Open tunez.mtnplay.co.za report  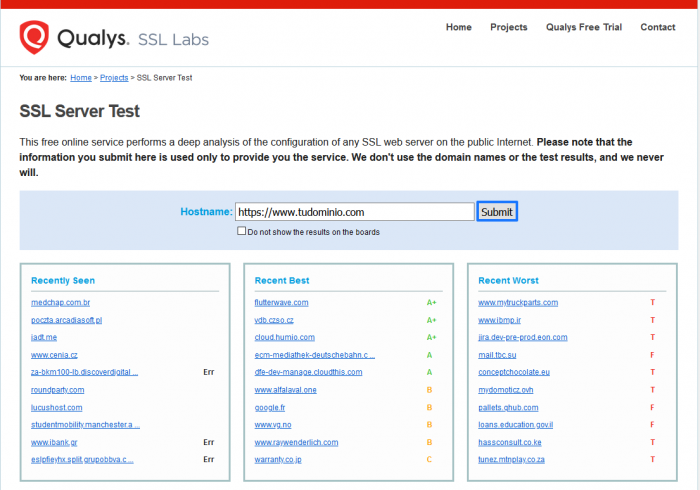point(511,460)
